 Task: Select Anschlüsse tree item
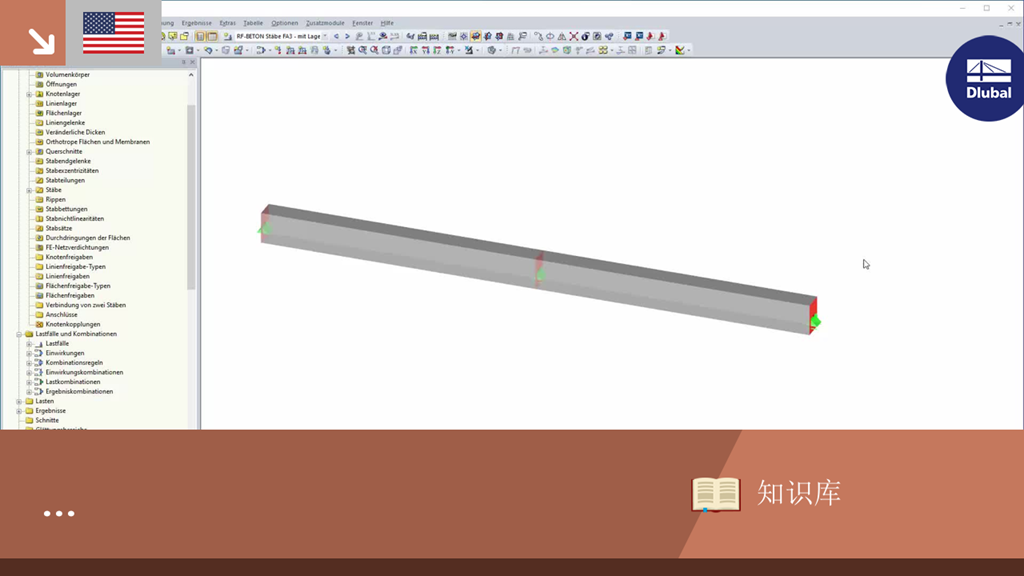pos(61,315)
